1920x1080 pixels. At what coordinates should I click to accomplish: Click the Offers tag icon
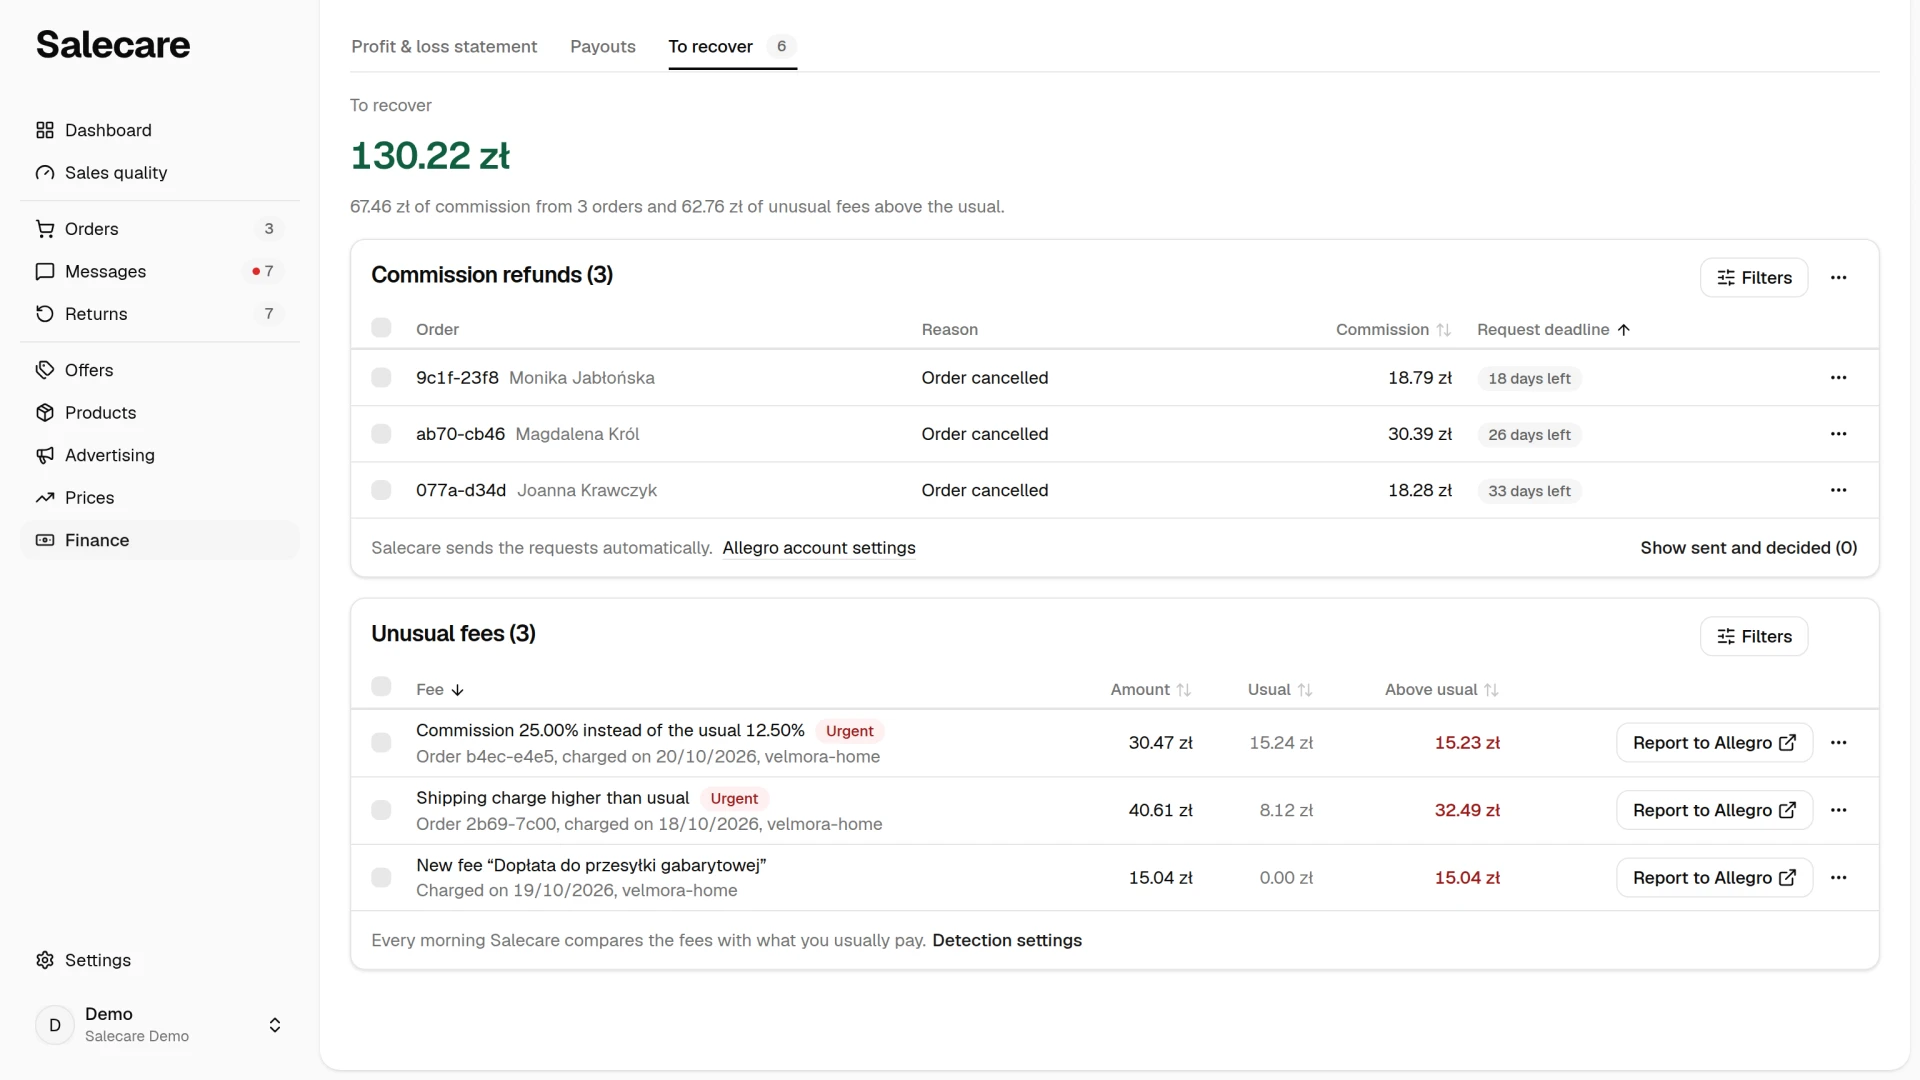click(x=45, y=370)
